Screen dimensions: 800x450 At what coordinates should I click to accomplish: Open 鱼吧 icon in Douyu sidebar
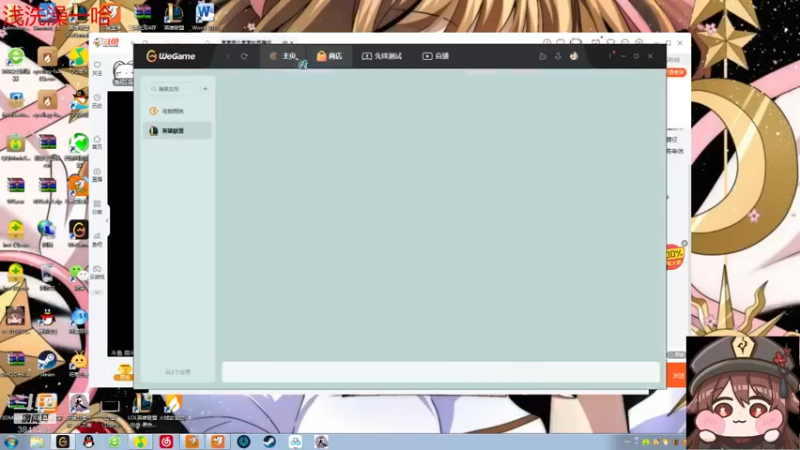[97, 240]
